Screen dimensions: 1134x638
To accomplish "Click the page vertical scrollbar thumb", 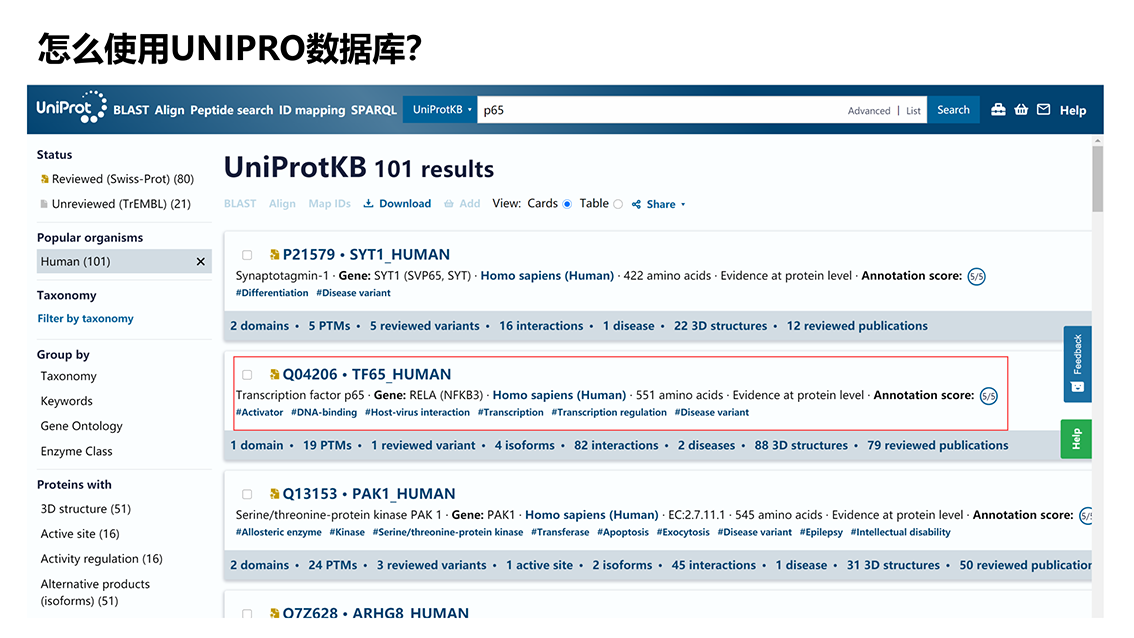I will point(1098,179).
